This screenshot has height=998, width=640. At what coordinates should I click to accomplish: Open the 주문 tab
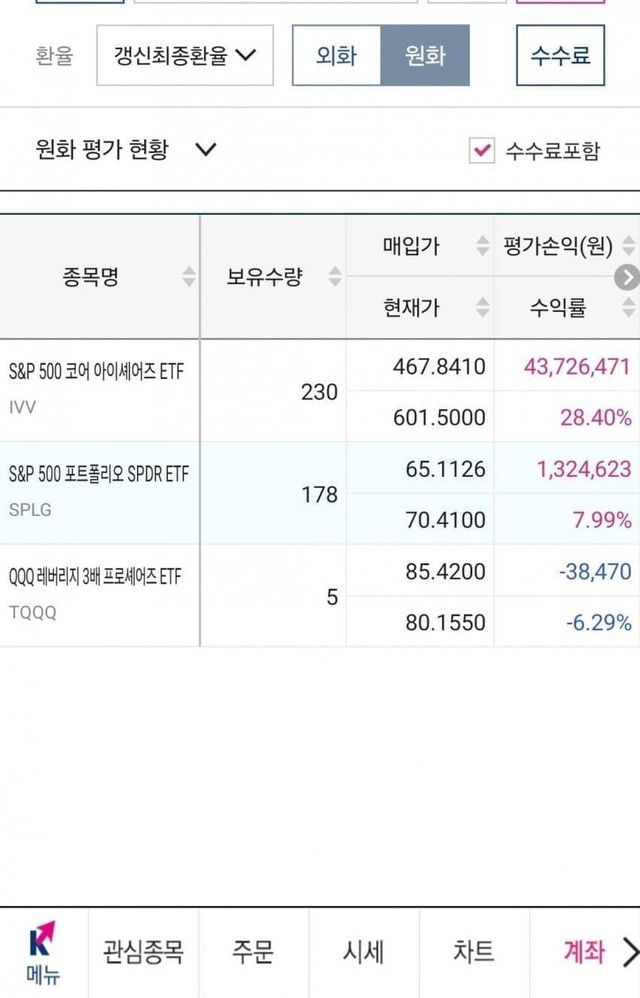coord(253,952)
